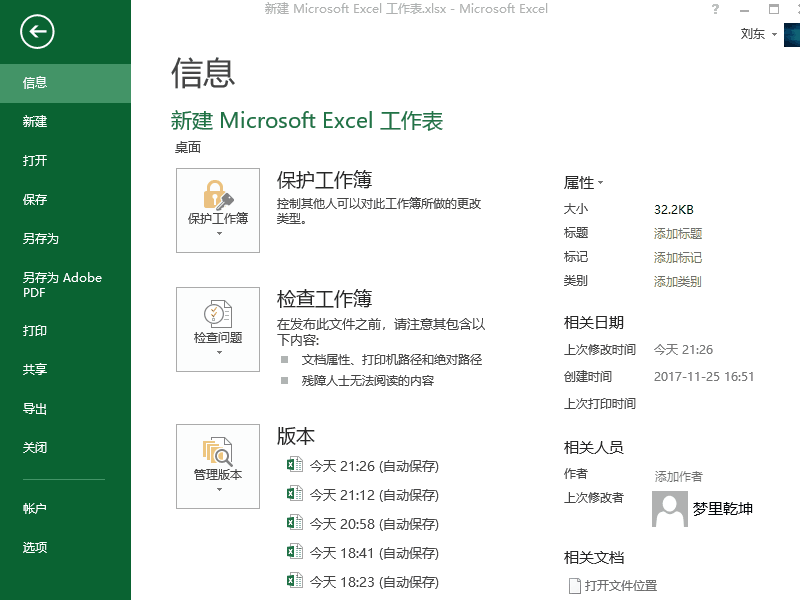Click the page icon for 打开文件位置
Viewport: 800px width, 600px height.
coord(574,586)
